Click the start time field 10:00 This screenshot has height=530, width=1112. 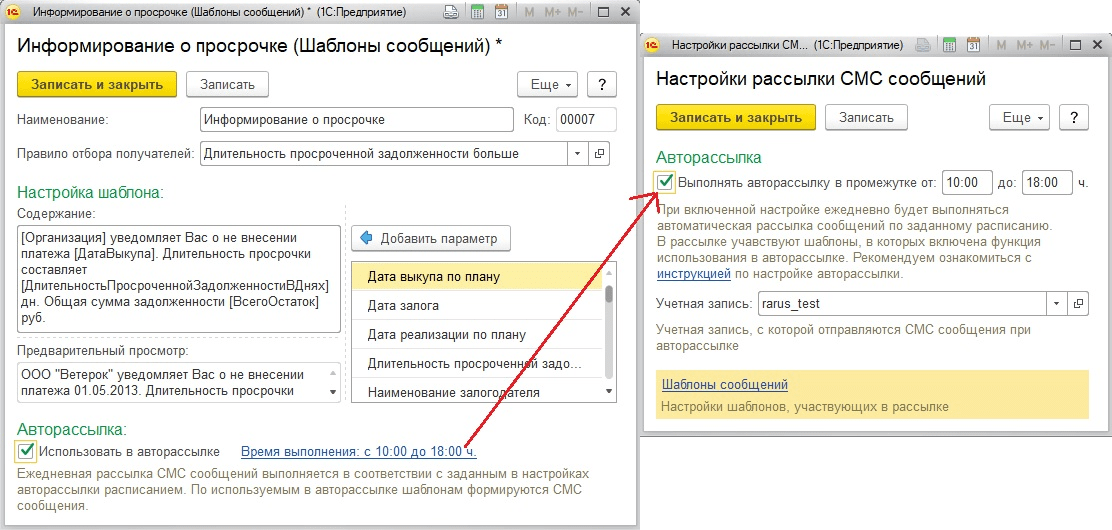click(x=967, y=182)
